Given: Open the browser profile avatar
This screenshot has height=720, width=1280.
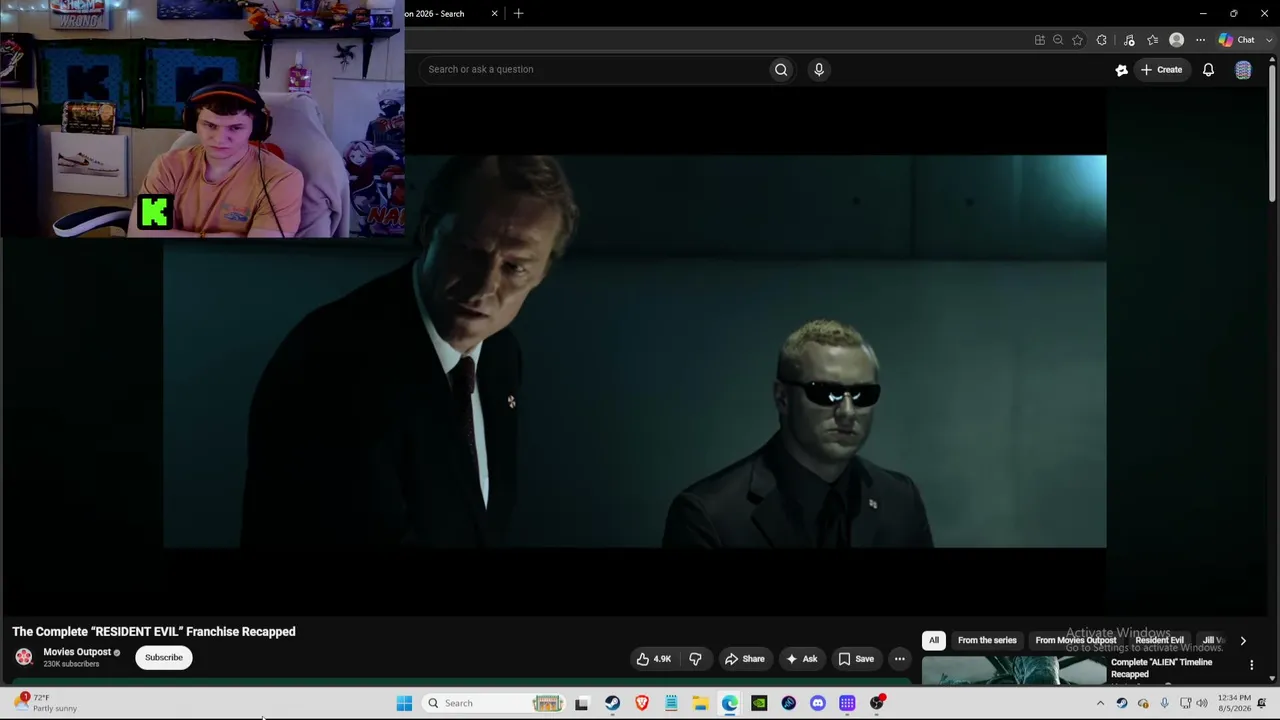Looking at the screenshot, I should coord(1176,40).
